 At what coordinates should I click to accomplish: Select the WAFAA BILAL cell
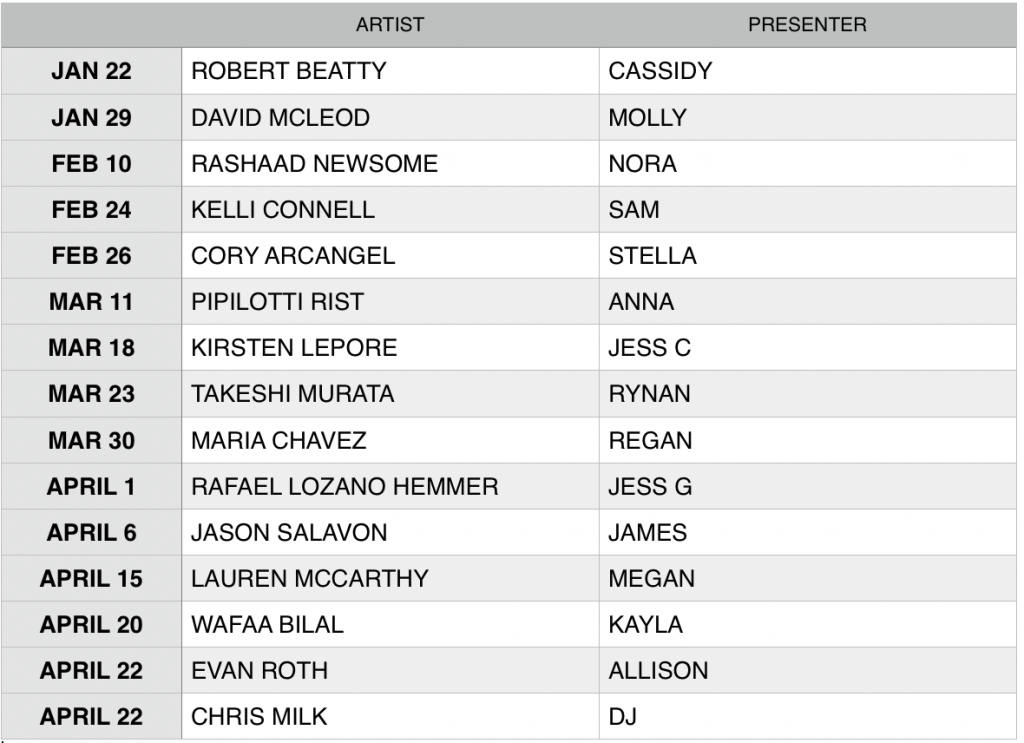pyautogui.click(x=390, y=625)
